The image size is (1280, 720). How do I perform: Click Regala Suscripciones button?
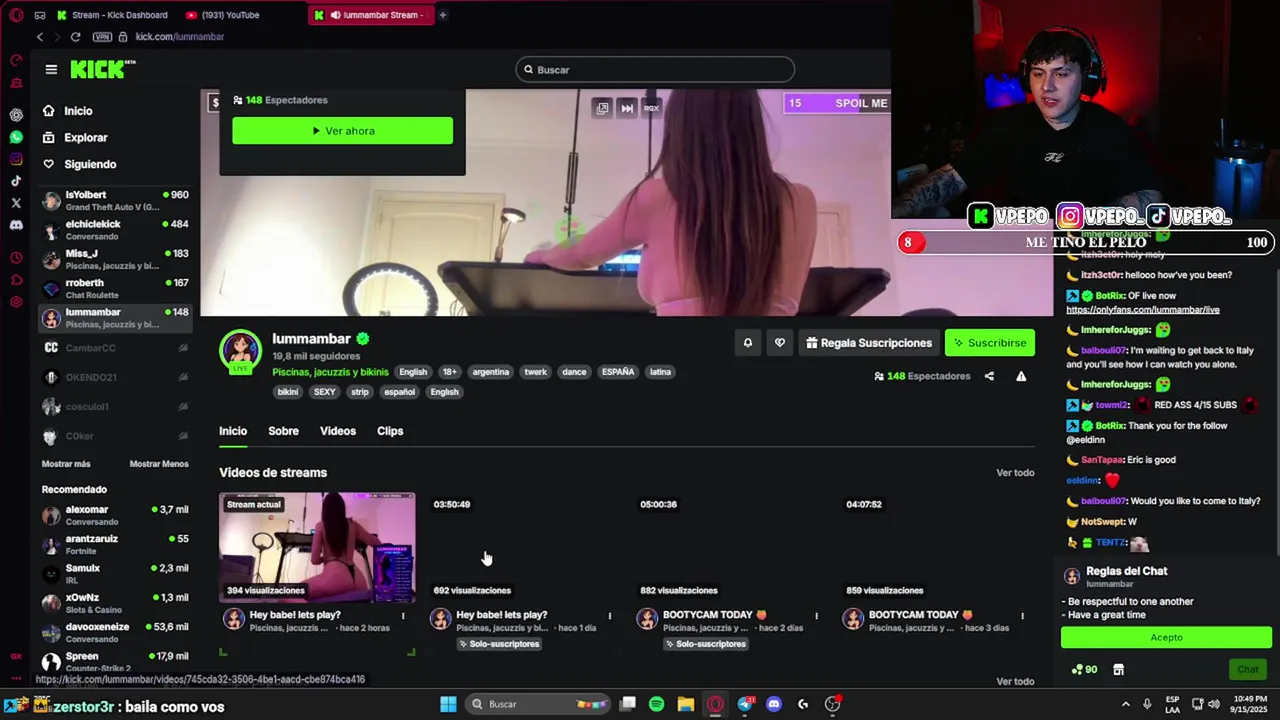coord(867,343)
